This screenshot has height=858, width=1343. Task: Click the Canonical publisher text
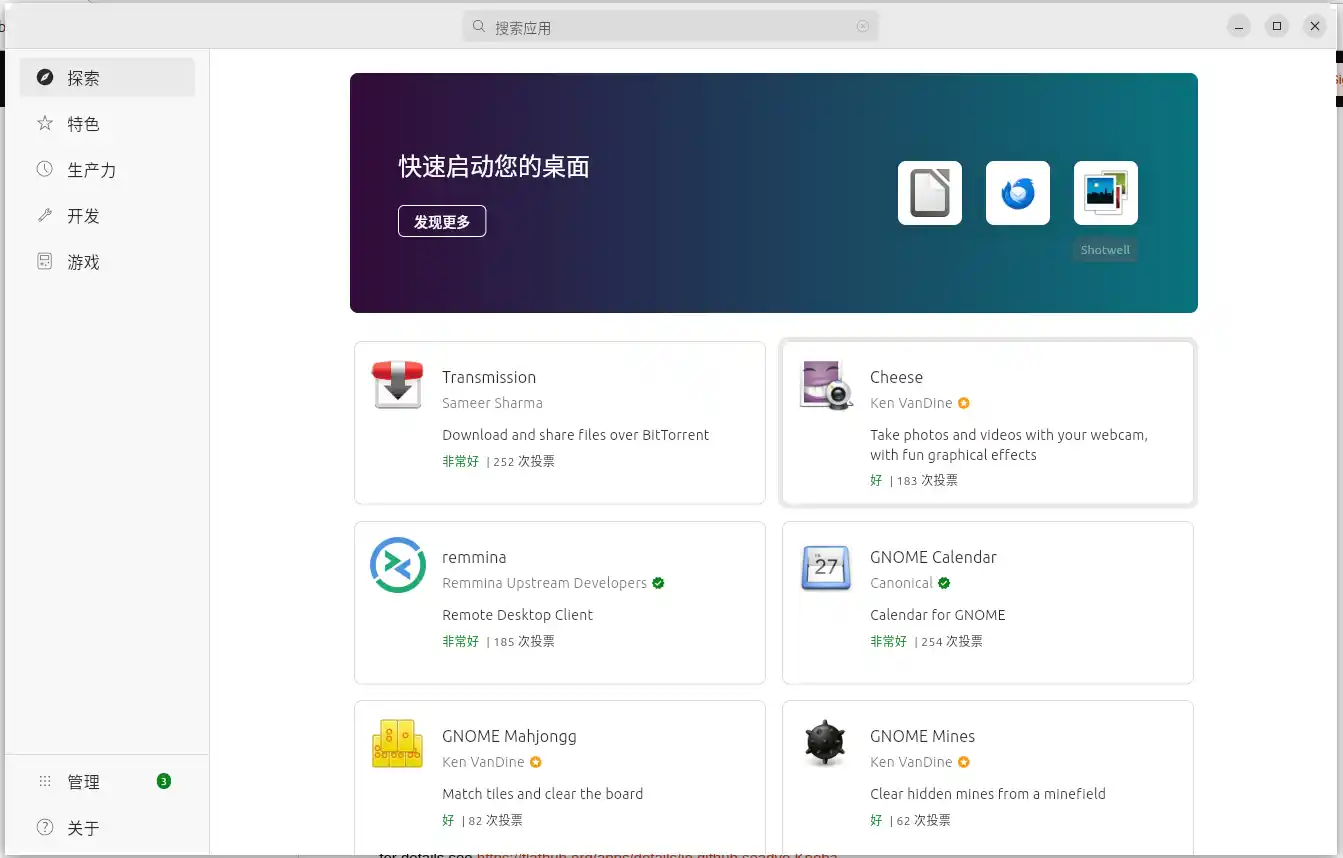901,583
